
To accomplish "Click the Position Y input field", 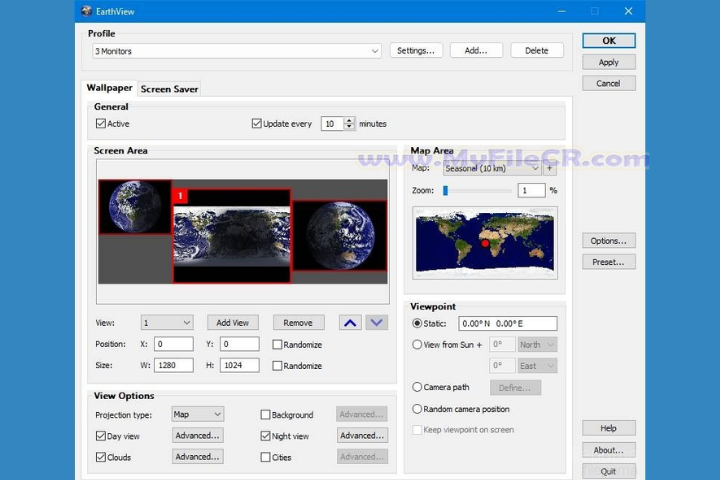I will tap(239, 344).
